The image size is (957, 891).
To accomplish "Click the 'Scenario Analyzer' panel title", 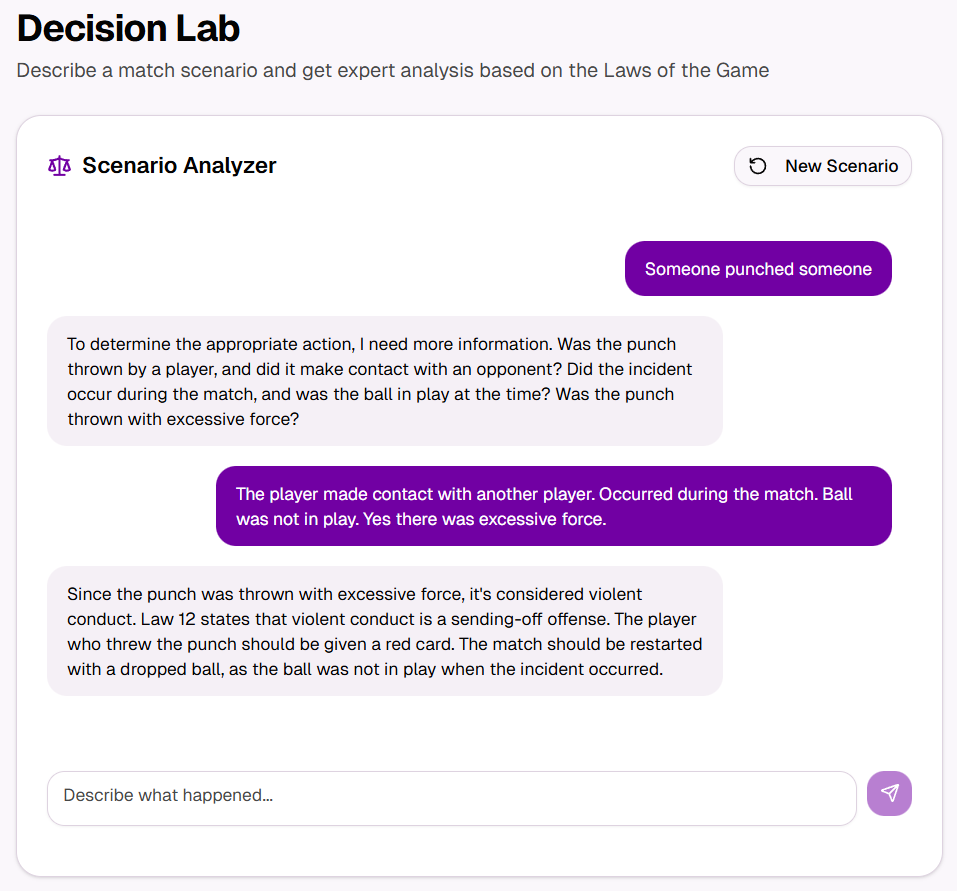I will [179, 166].
